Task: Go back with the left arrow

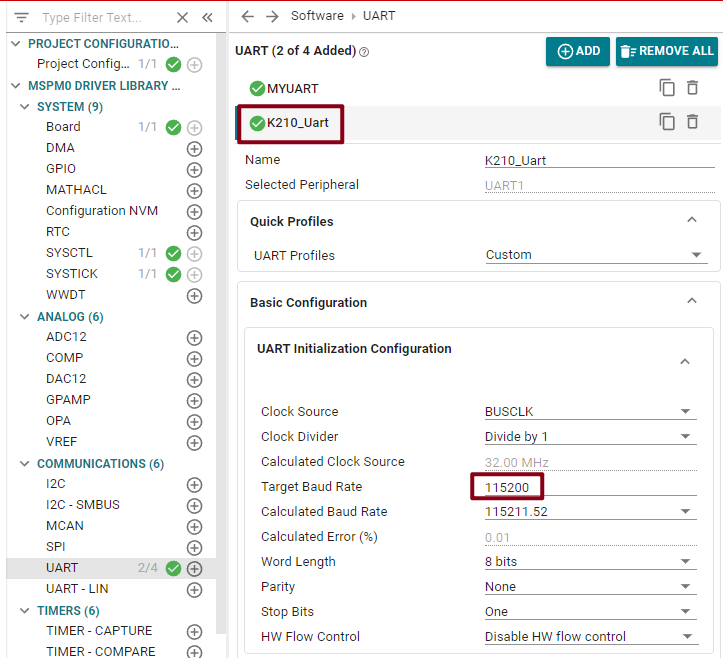Action: (x=248, y=16)
